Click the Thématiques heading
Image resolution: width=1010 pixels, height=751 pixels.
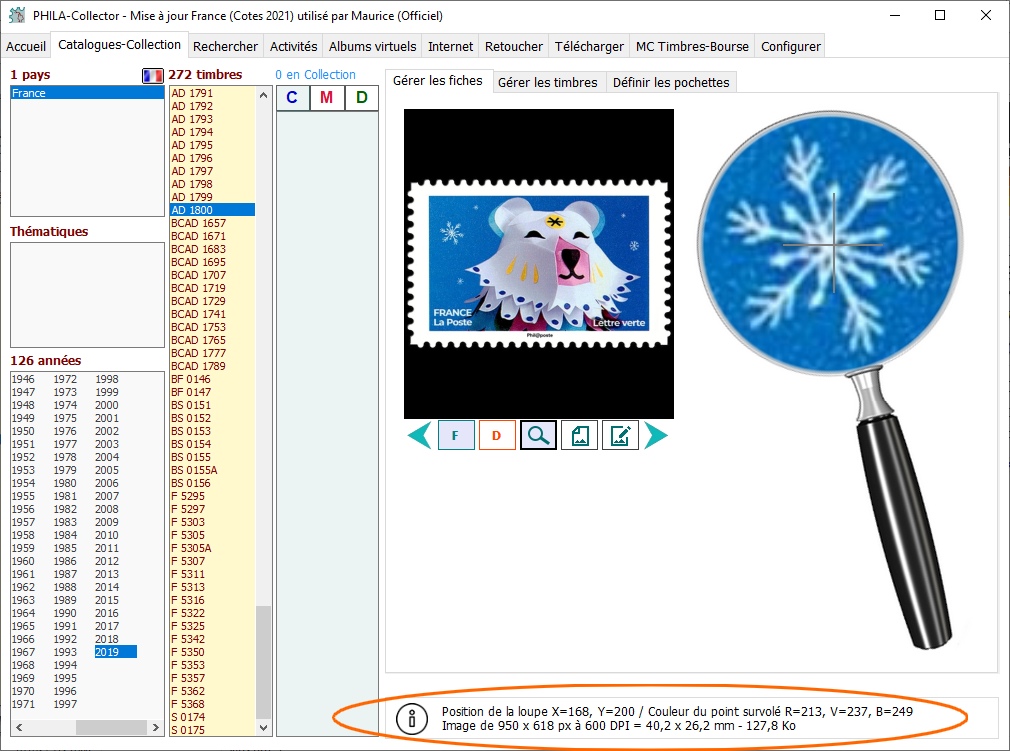coord(49,232)
